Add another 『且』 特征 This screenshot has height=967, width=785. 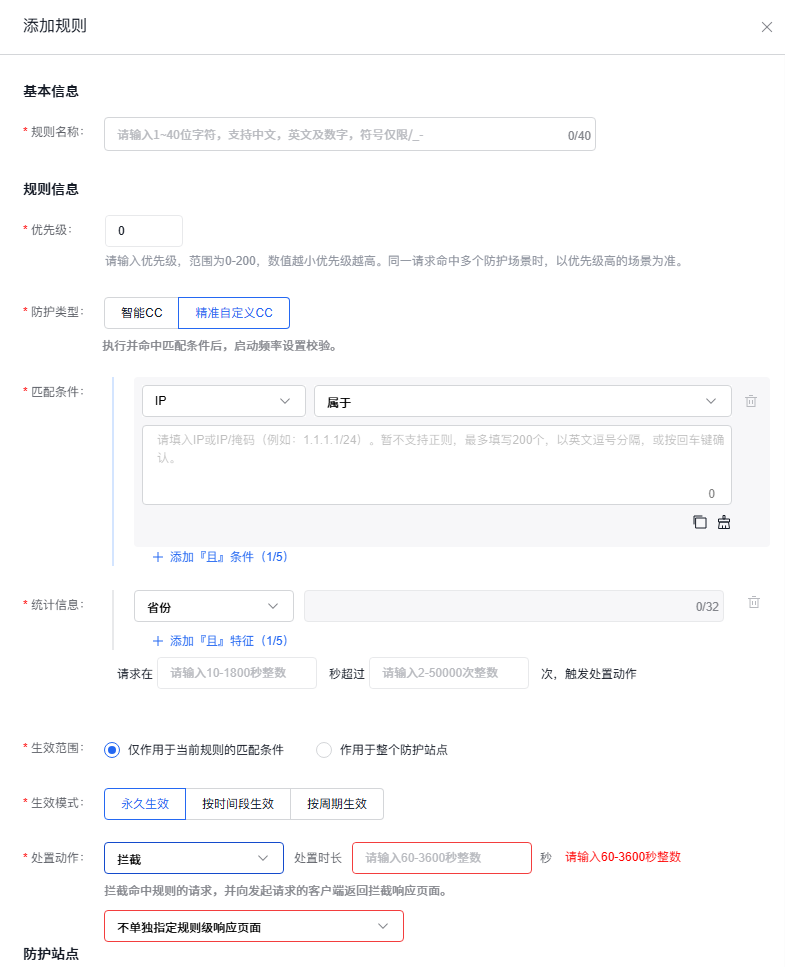[x=220, y=641]
